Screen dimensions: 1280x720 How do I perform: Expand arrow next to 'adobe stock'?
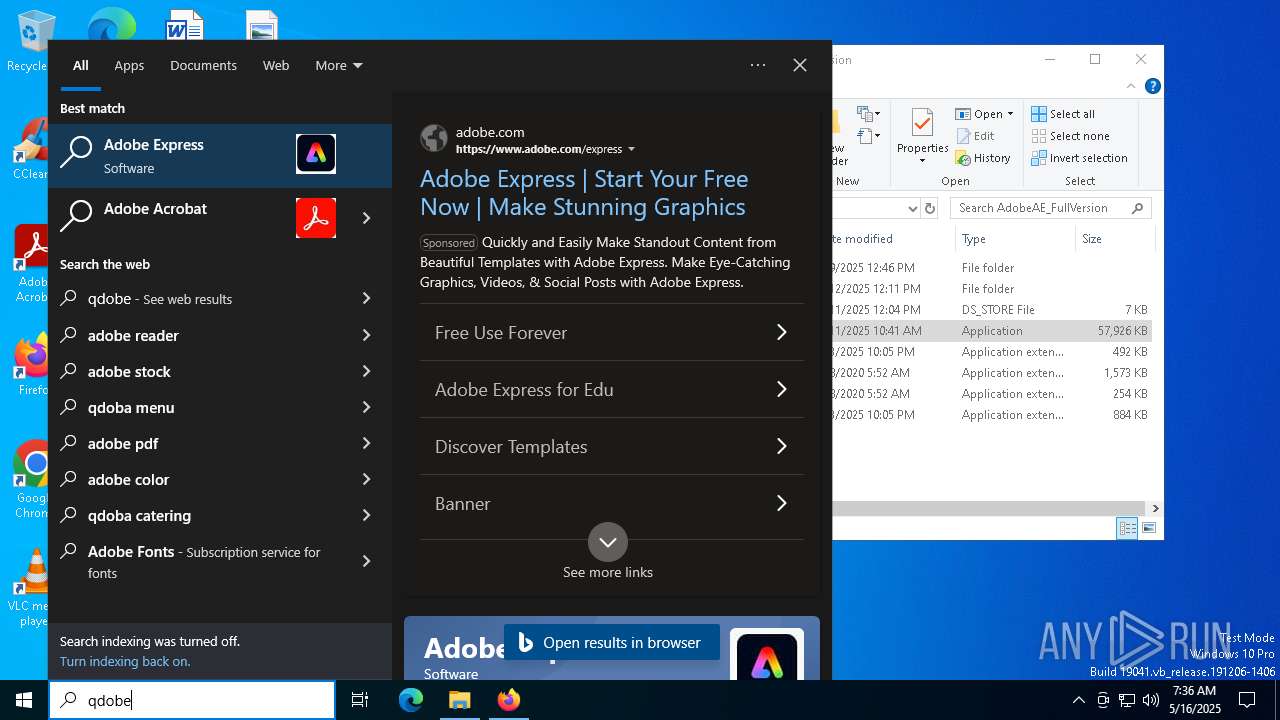(366, 371)
